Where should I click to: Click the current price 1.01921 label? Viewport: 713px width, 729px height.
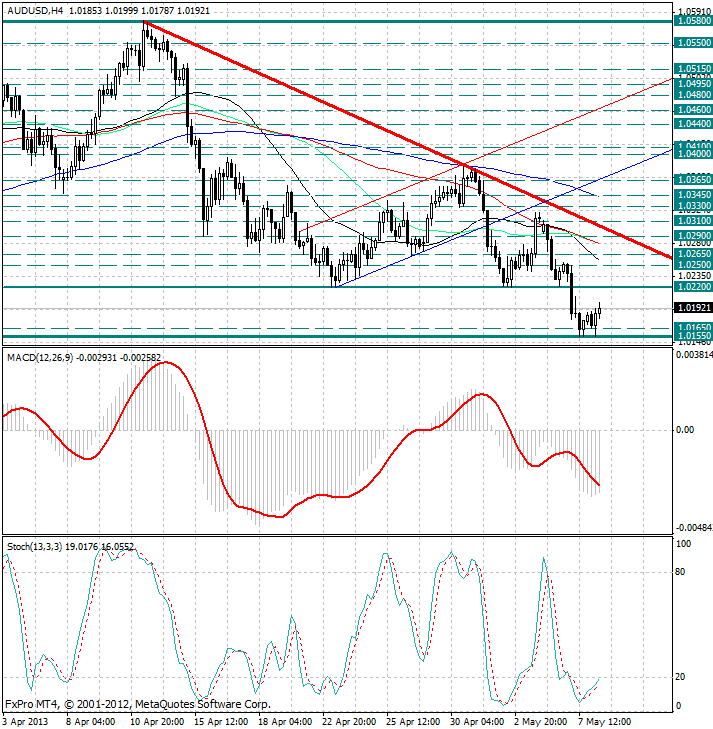click(693, 308)
